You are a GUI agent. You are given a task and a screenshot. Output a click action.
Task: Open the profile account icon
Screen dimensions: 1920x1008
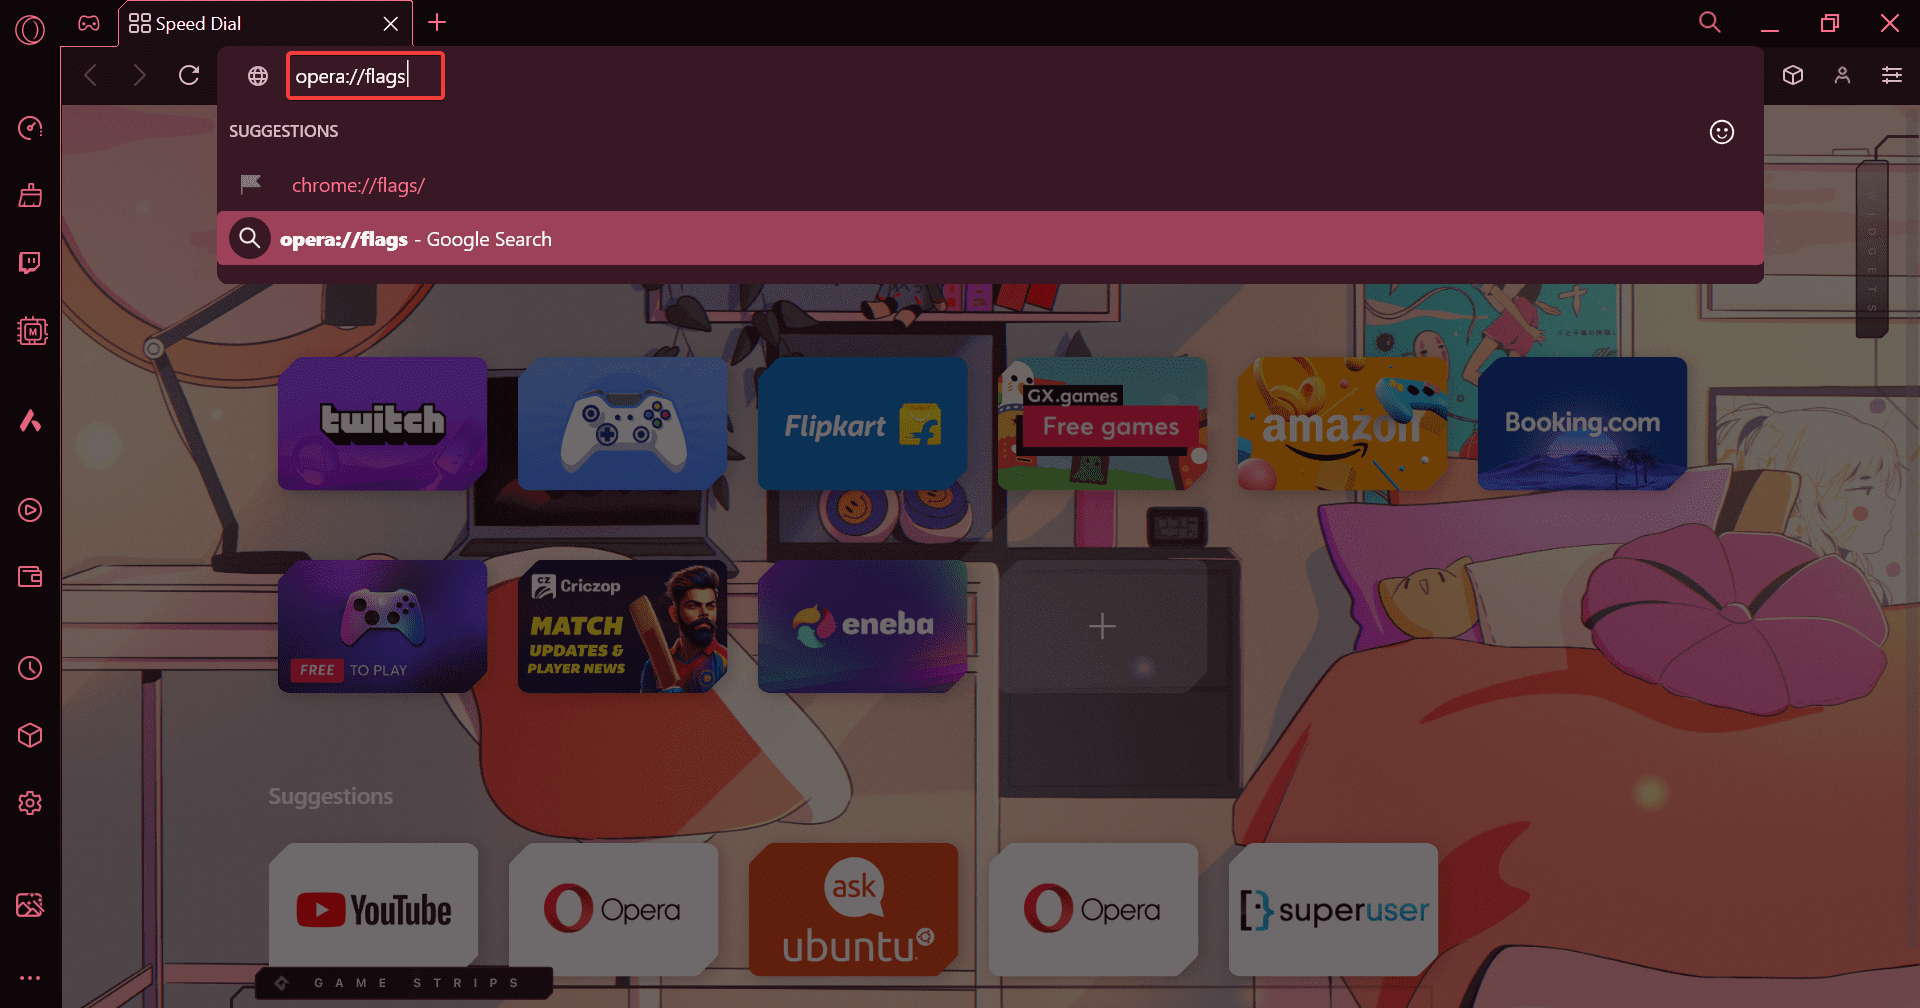1842,75
